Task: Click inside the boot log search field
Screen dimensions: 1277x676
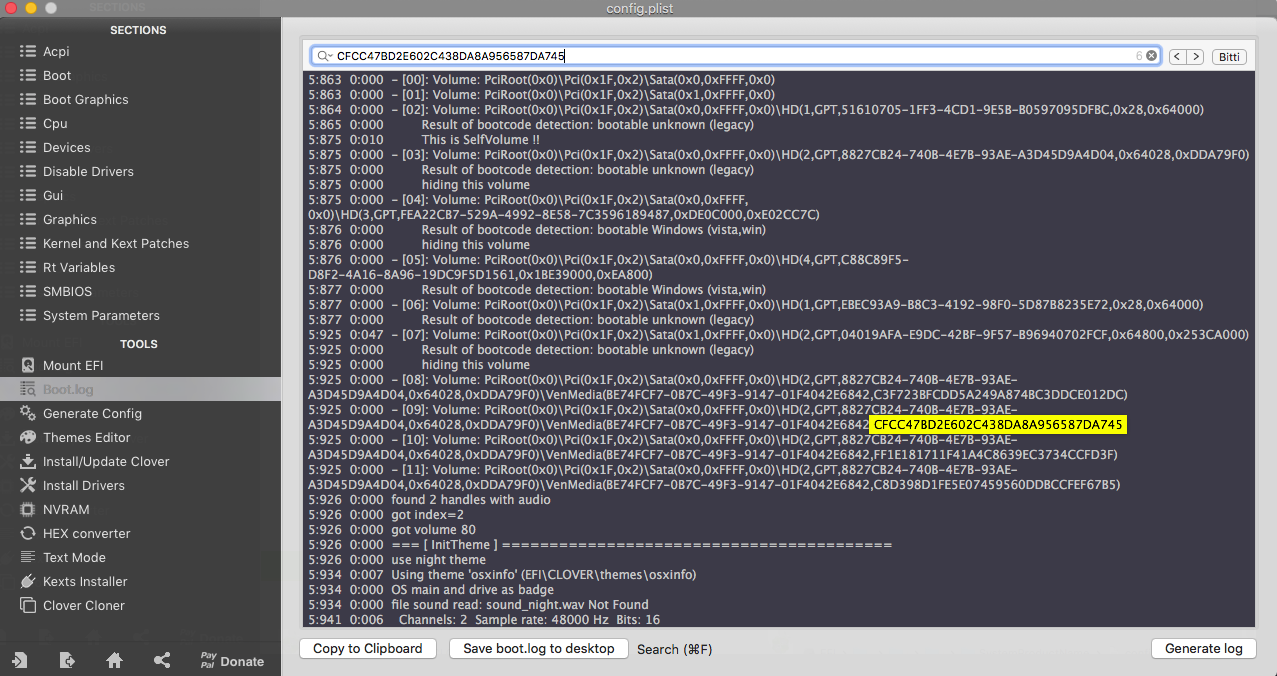Action: tap(730, 56)
